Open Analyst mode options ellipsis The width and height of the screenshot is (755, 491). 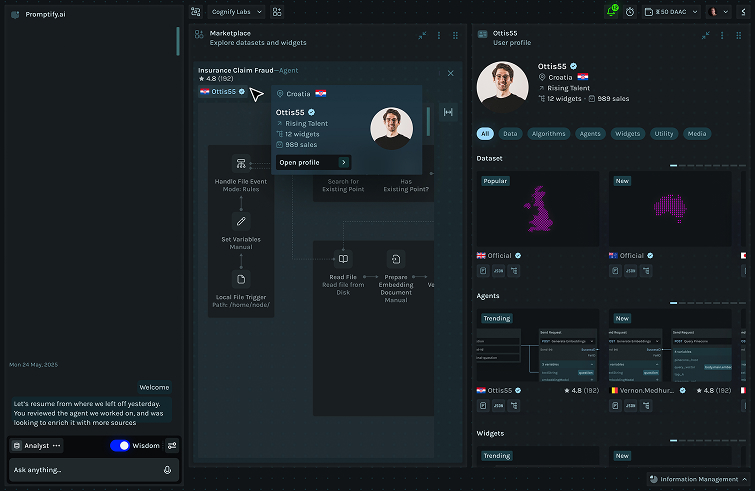[x=56, y=446]
